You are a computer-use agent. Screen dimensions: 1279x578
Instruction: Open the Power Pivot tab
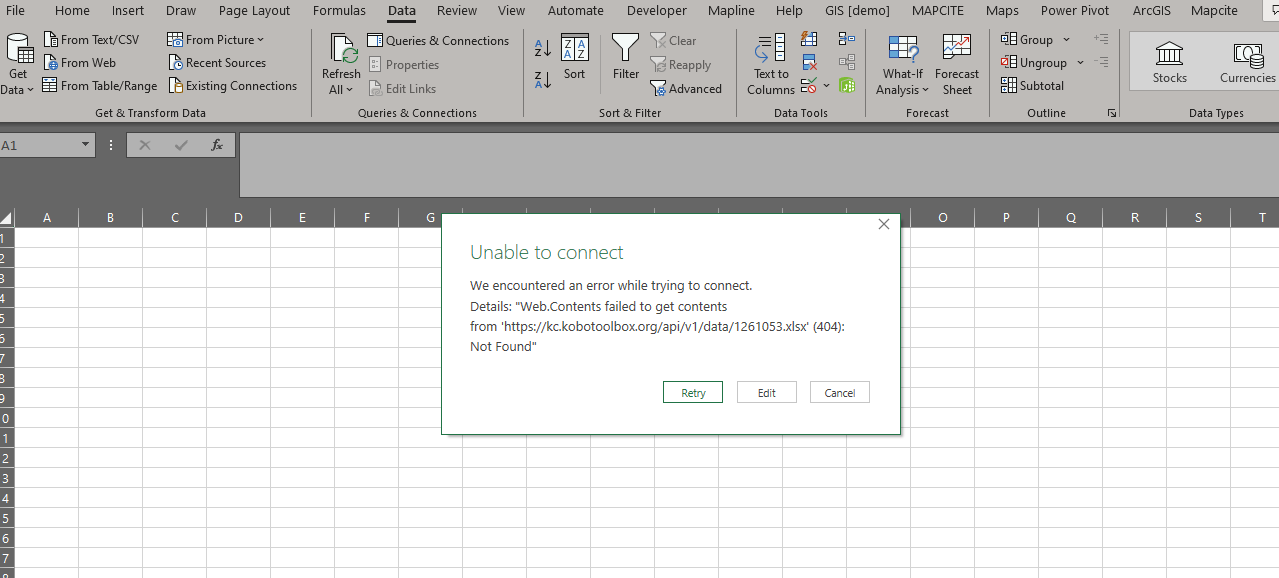click(1074, 11)
